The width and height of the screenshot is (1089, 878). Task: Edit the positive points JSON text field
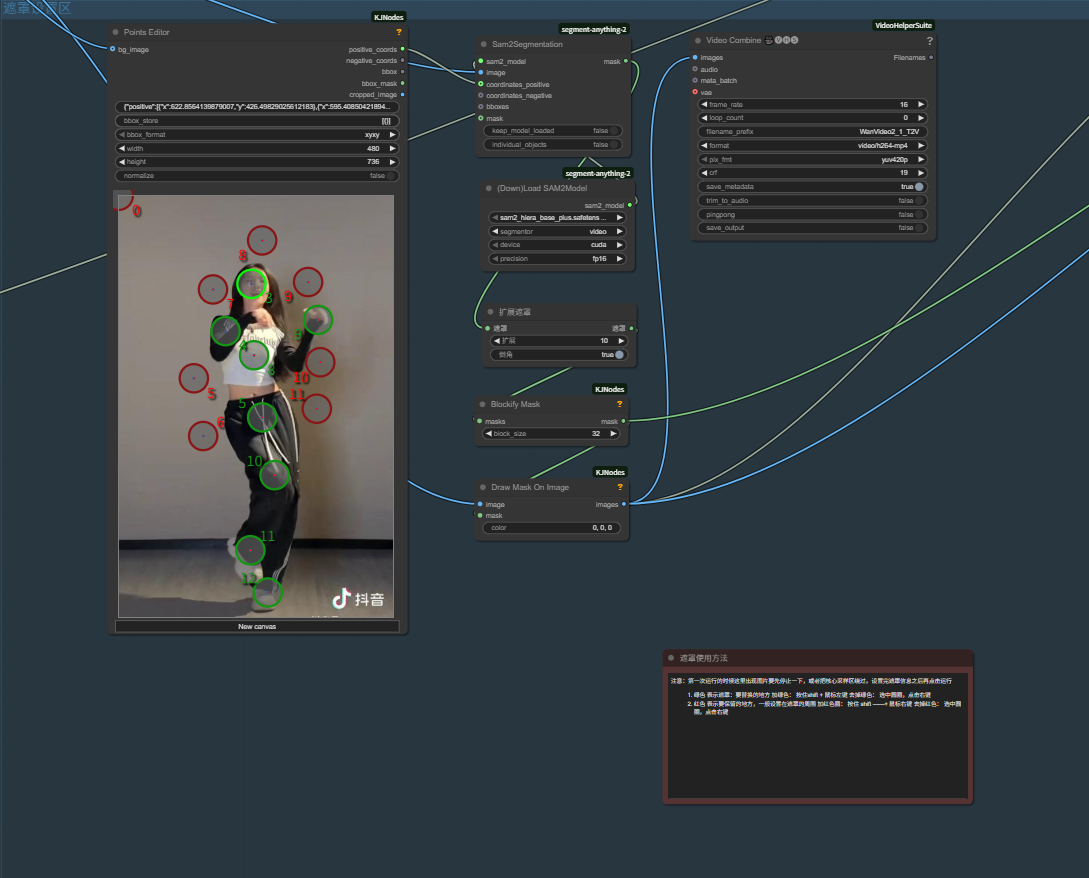click(x=257, y=107)
